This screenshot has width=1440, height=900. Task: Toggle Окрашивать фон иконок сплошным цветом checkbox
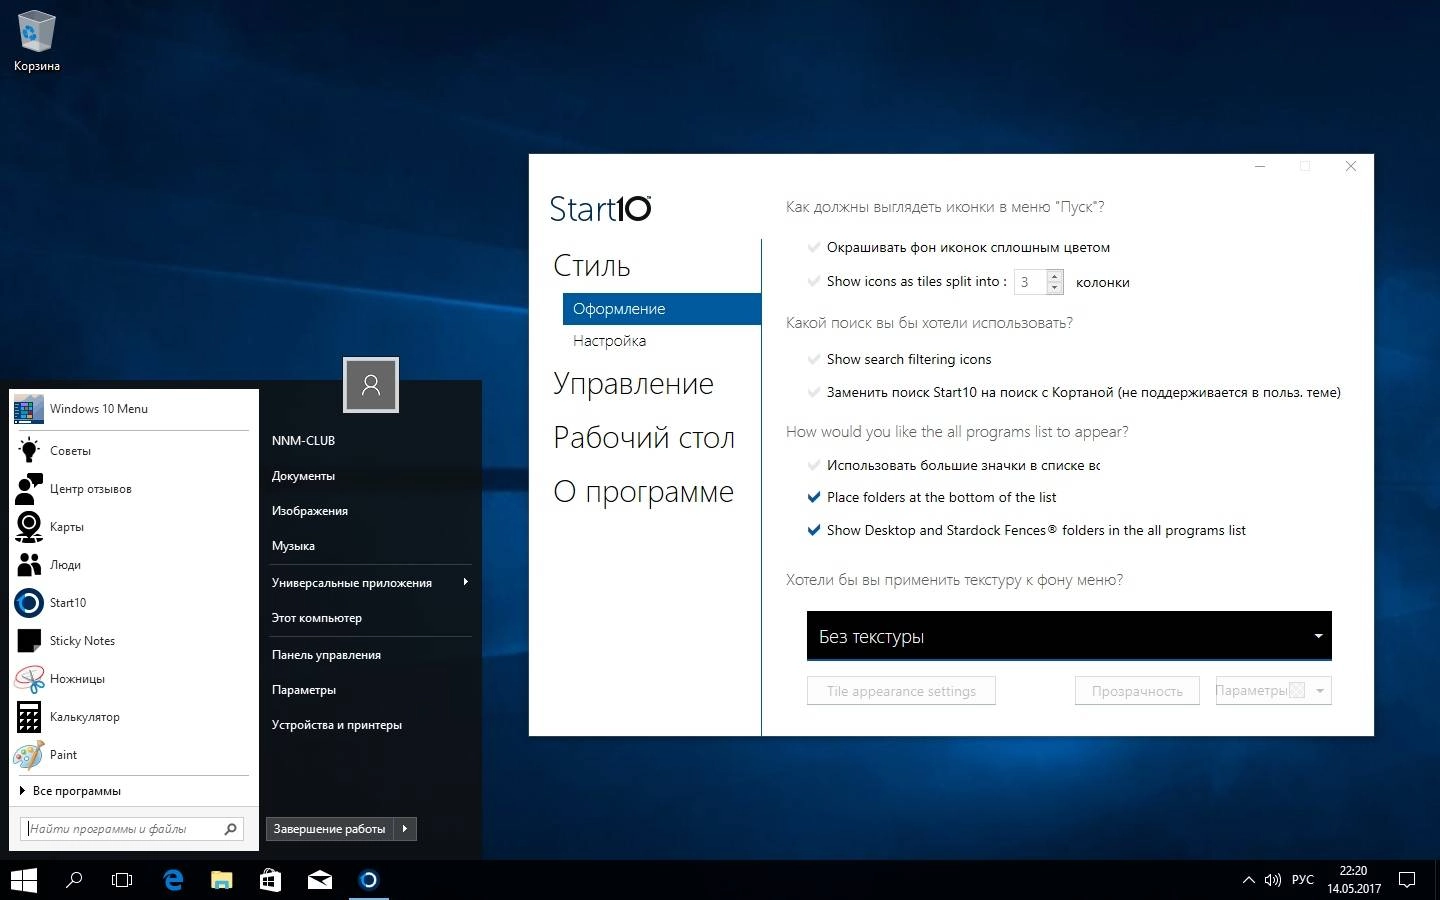click(814, 247)
